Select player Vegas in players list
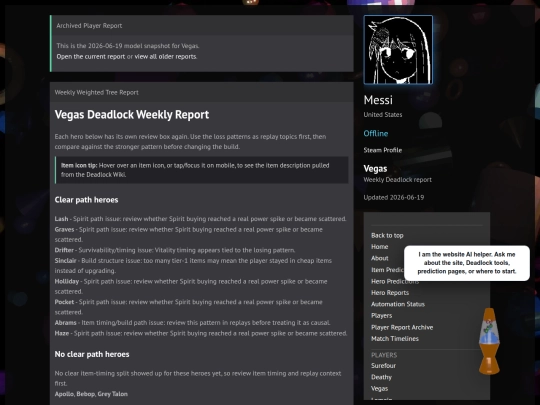The width and height of the screenshot is (540, 405). 380,388
